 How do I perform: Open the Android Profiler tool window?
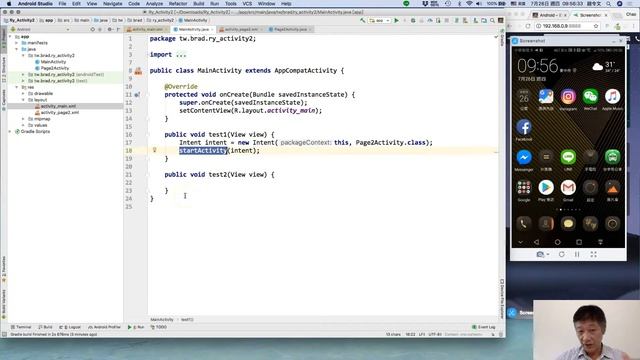point(104,327)
